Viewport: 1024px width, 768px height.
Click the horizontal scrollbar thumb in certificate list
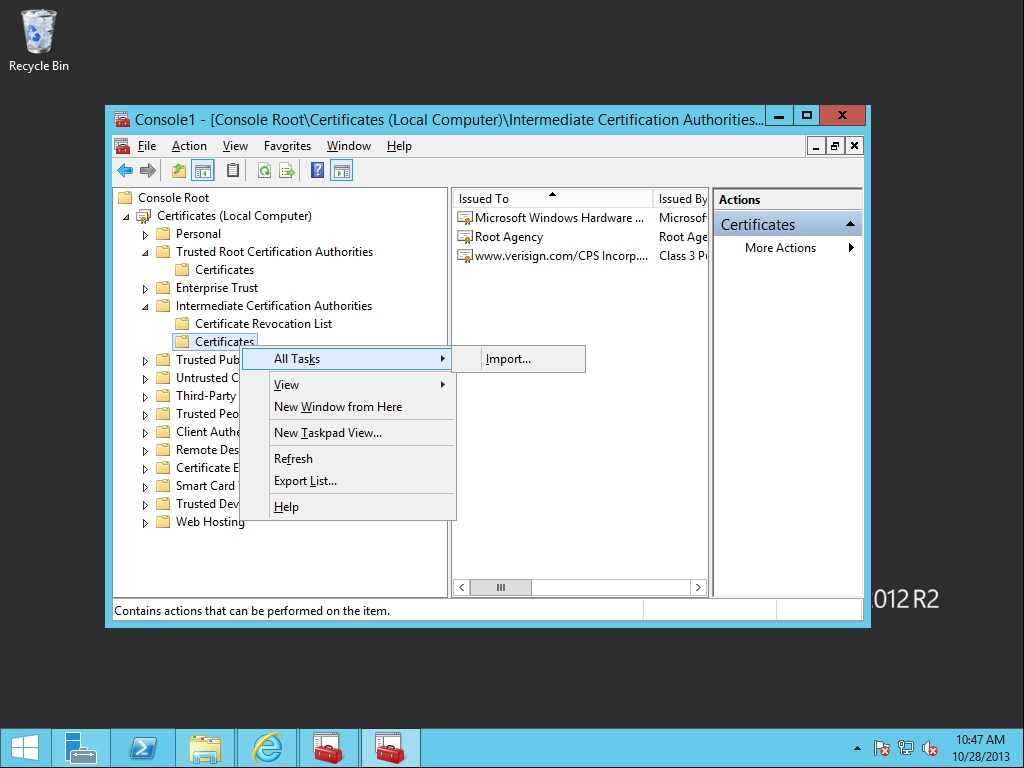501,588
